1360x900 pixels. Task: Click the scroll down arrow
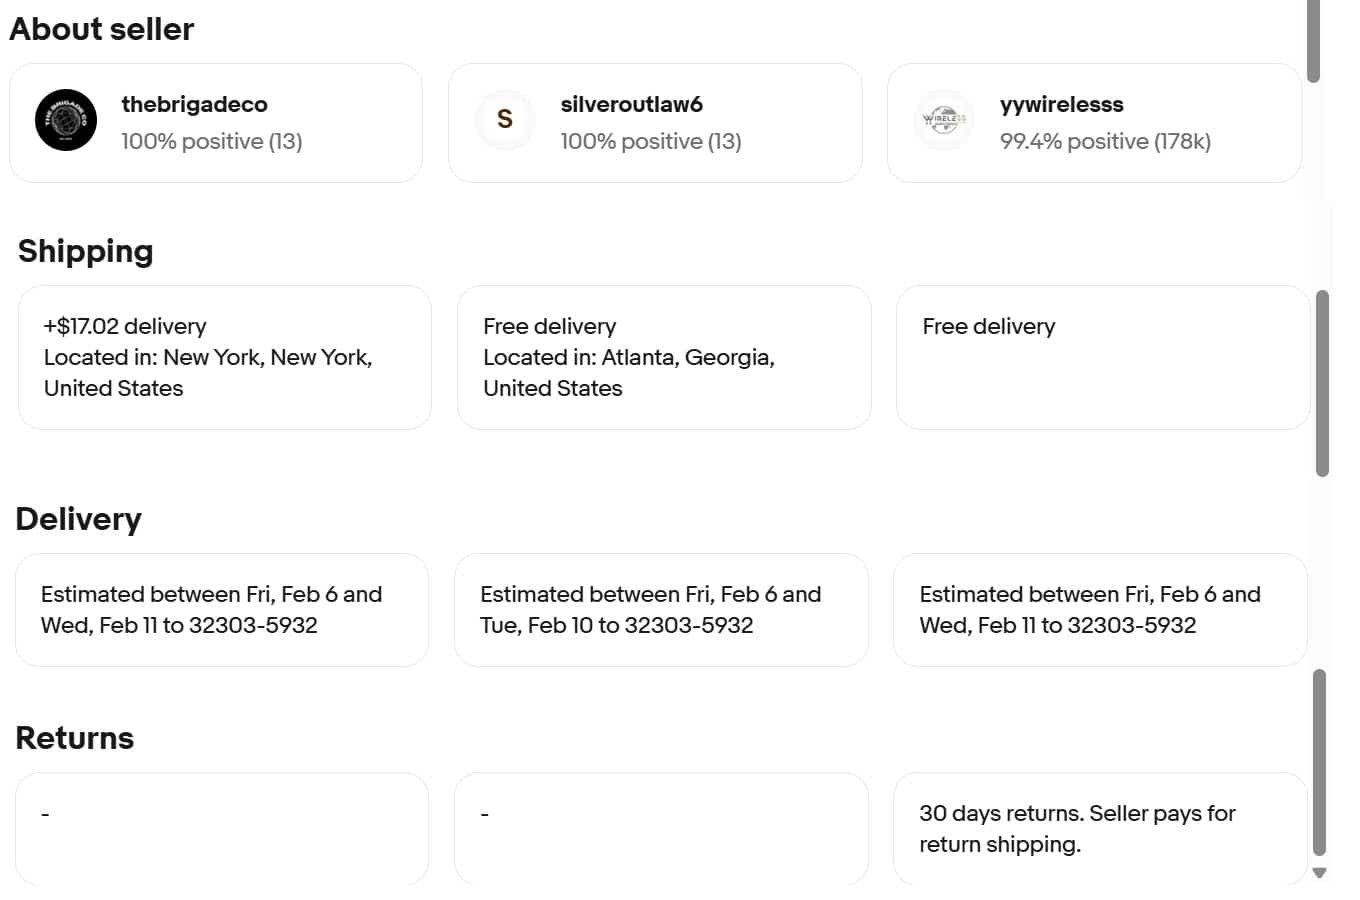pyautogui.click(x=1319, y=873)
